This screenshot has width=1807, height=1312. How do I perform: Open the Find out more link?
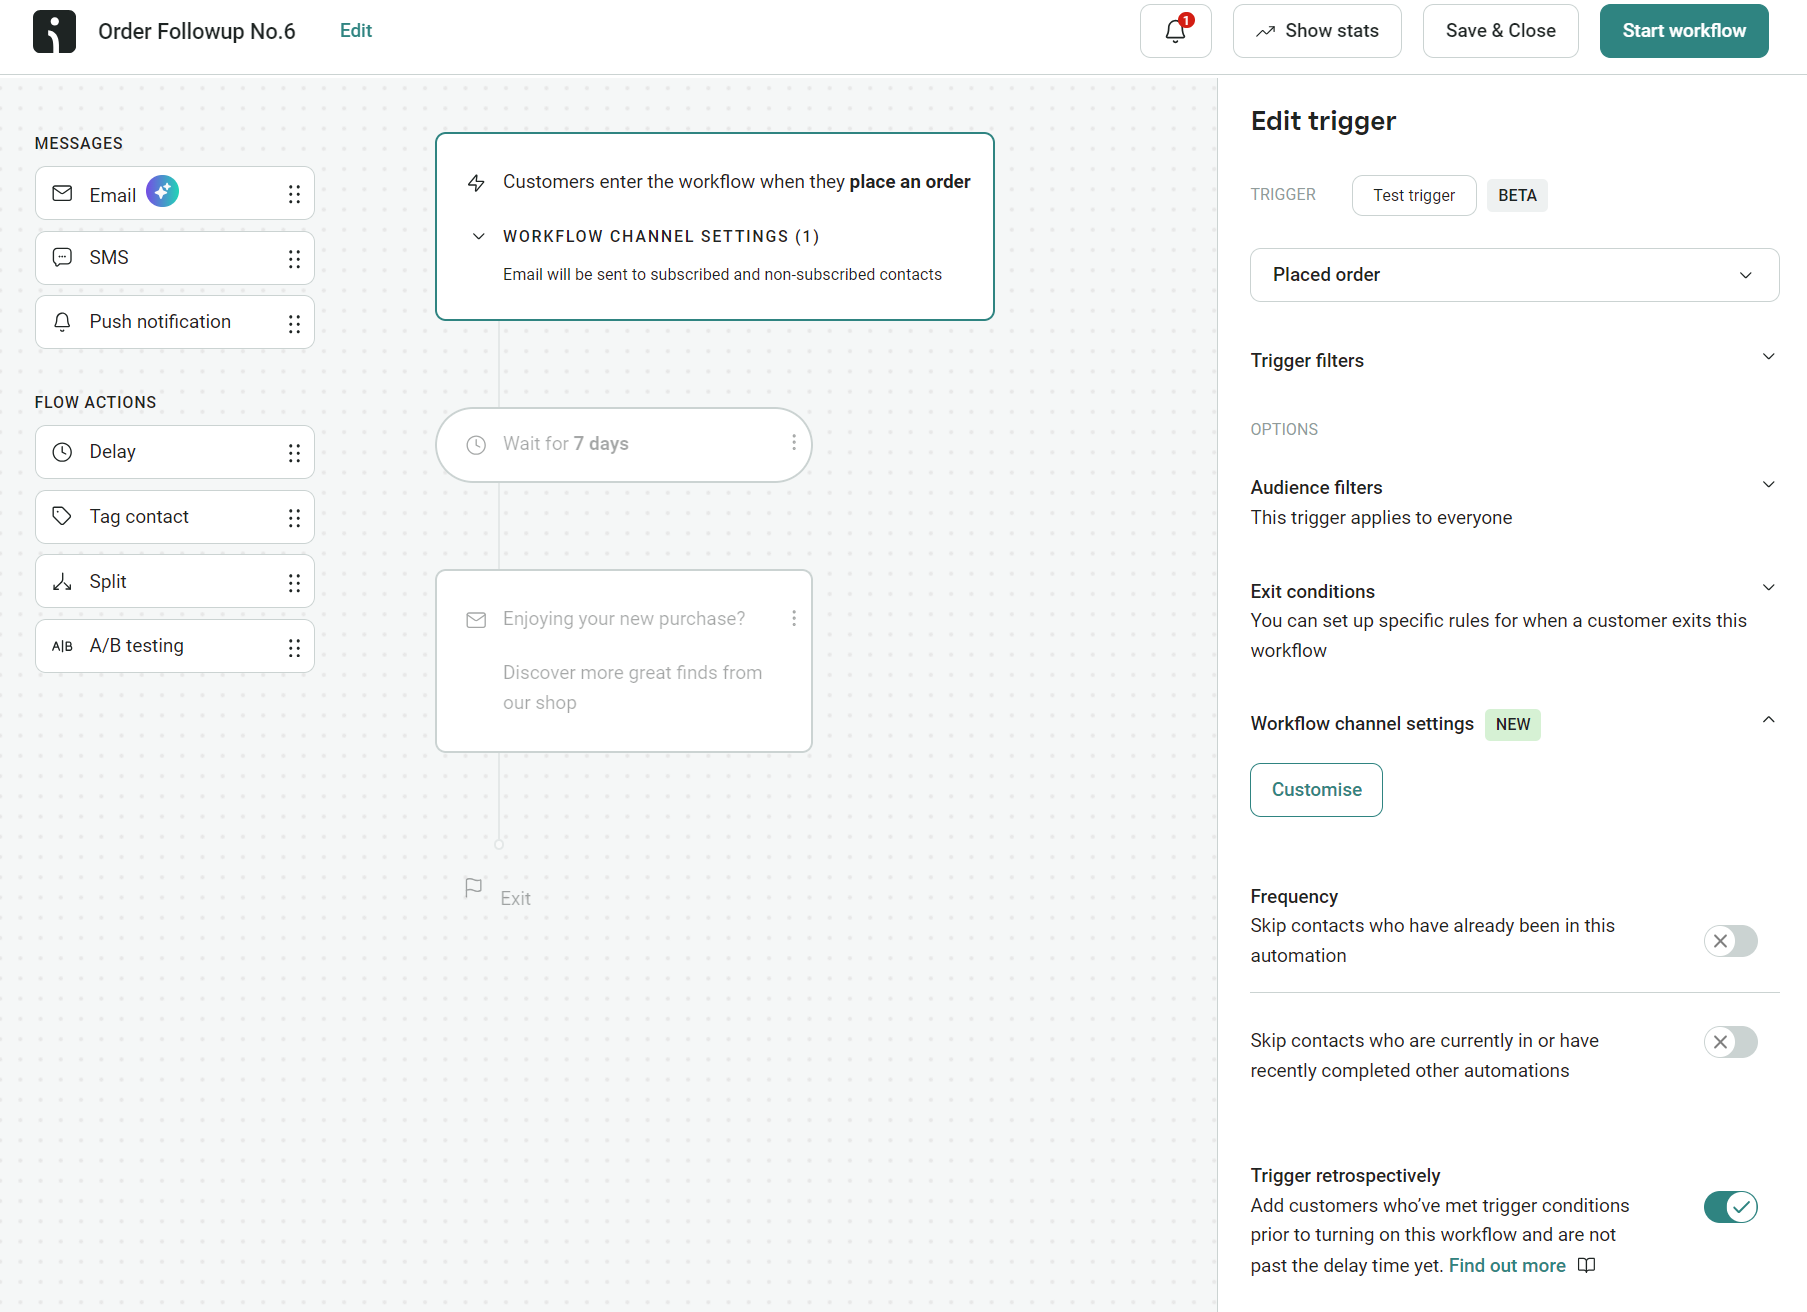pos(1507,1265)
